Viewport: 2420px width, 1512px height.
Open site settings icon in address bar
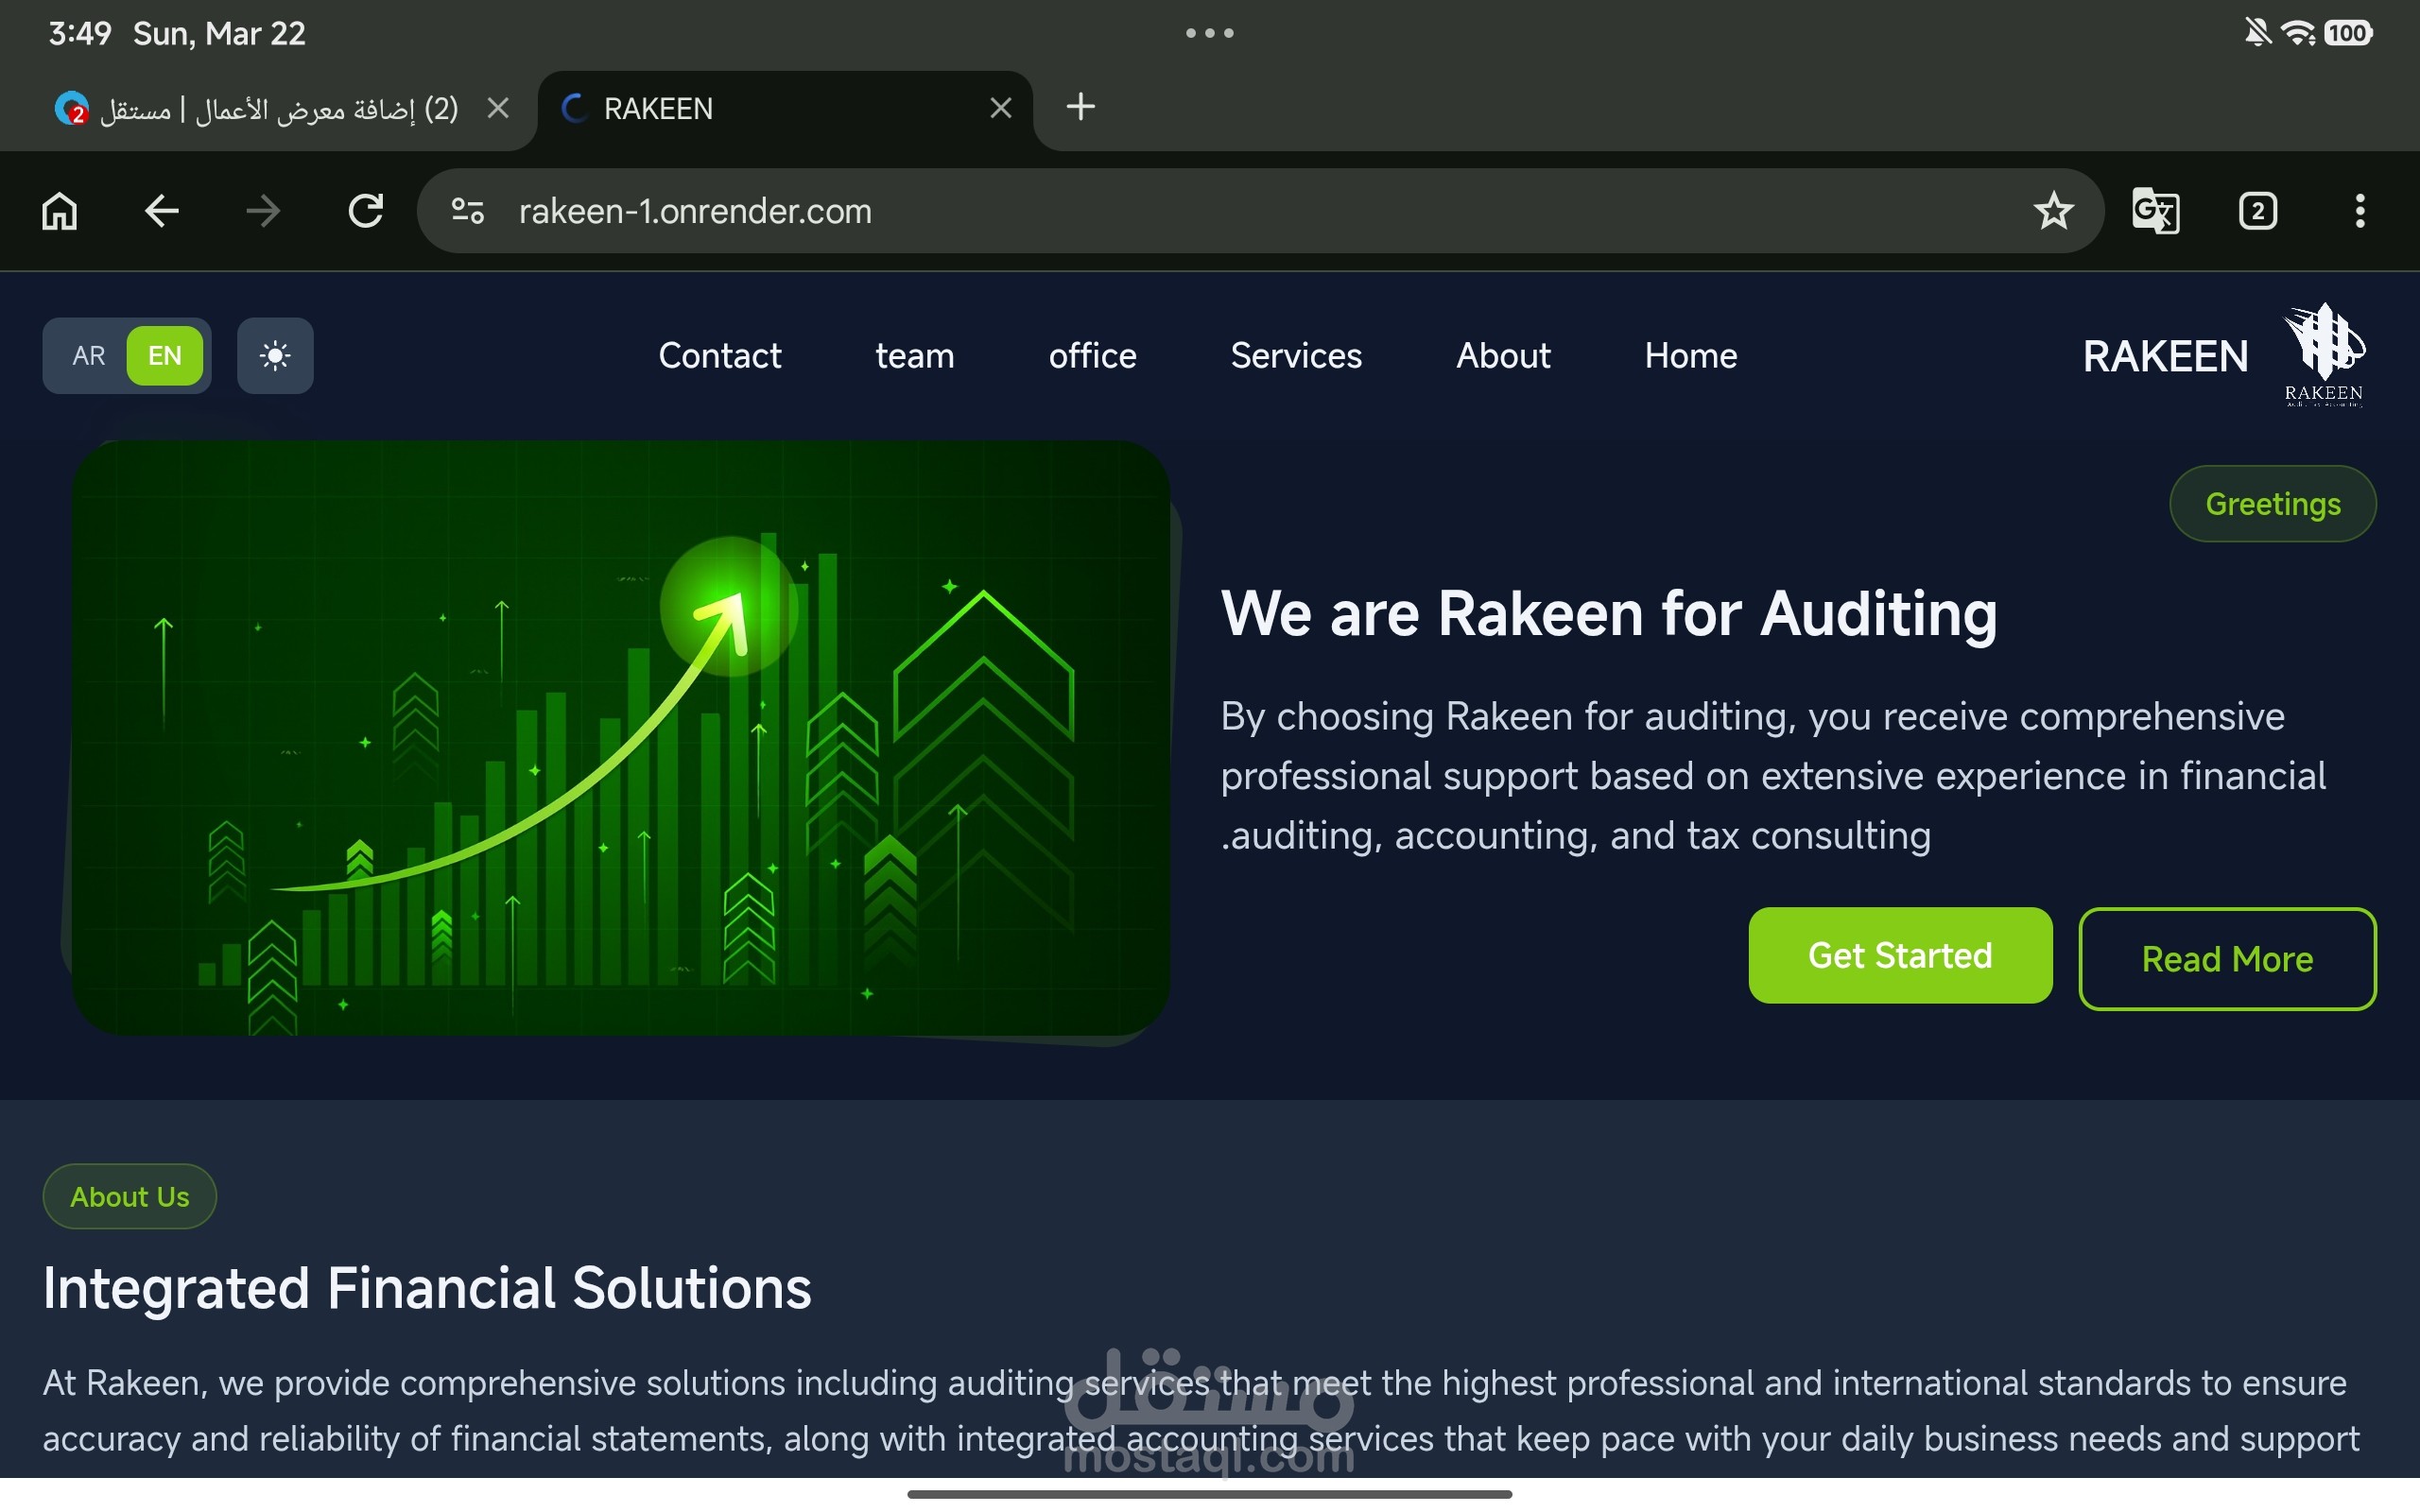(x=467, y=211)
